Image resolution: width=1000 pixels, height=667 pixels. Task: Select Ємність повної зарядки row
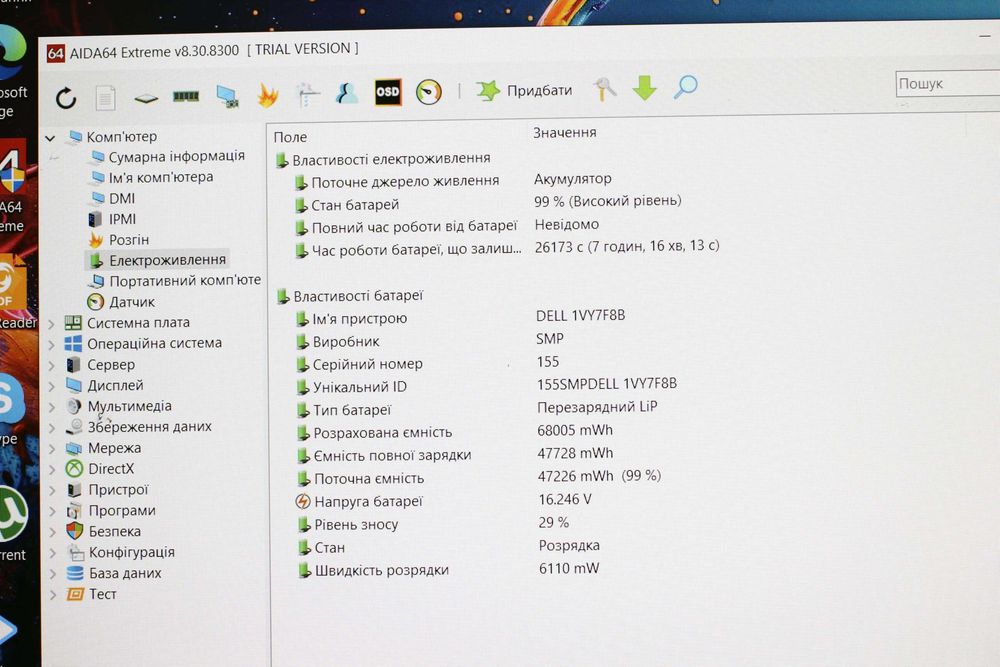click(x=456, y=455)
